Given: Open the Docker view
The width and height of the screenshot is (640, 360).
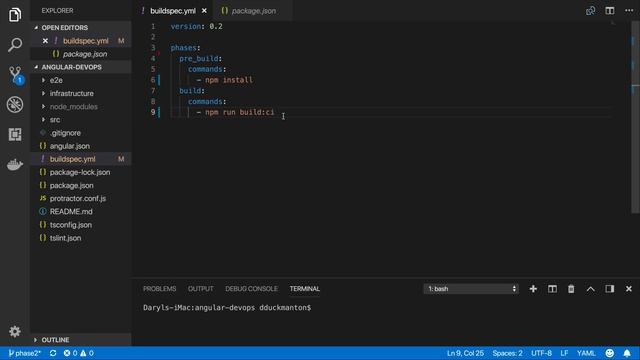Looking at the screenshot, I should 15,164.
